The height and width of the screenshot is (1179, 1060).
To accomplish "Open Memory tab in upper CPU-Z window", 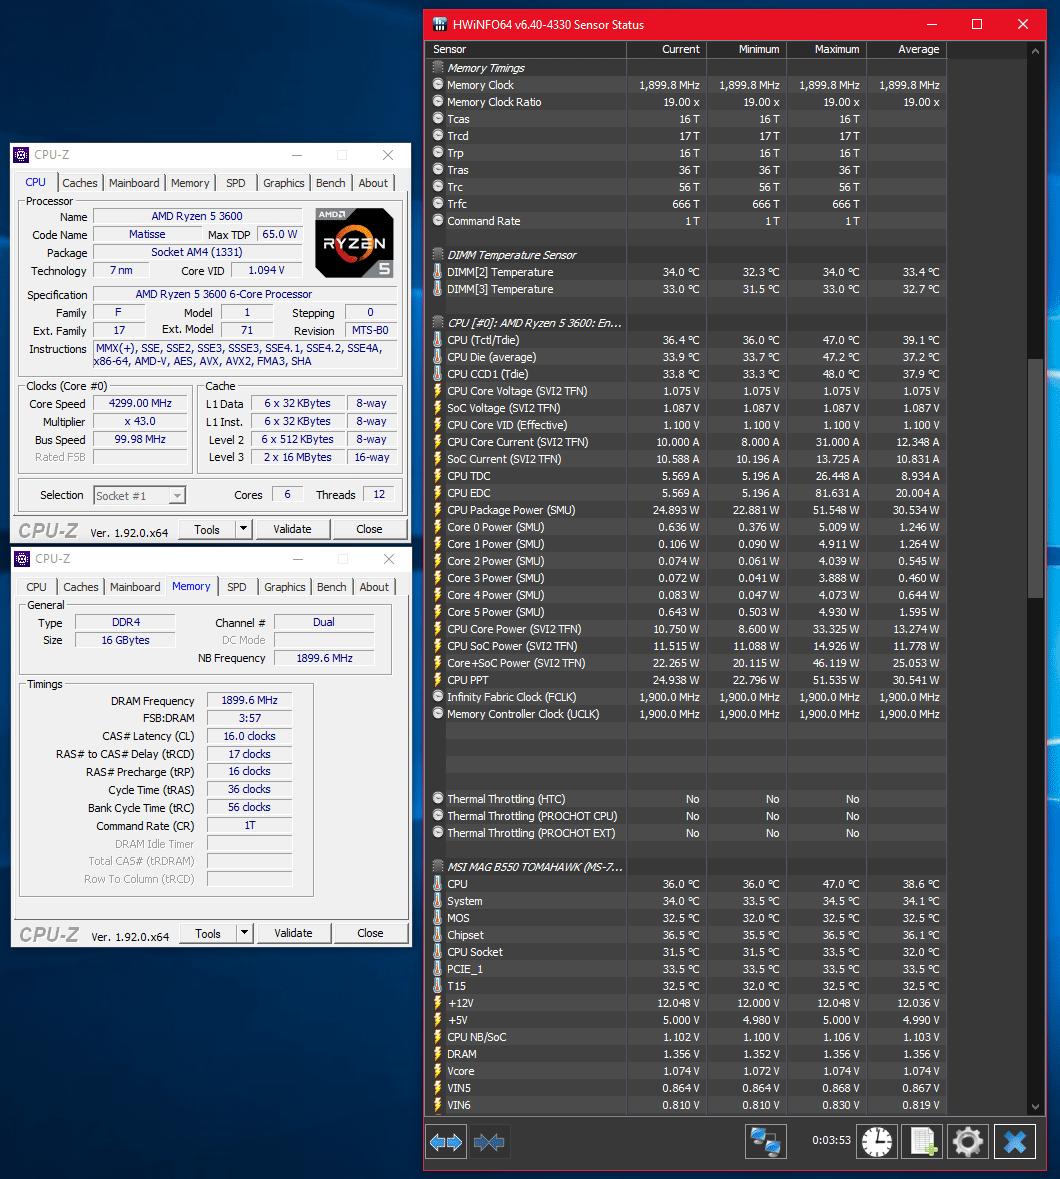I will 189,183.
